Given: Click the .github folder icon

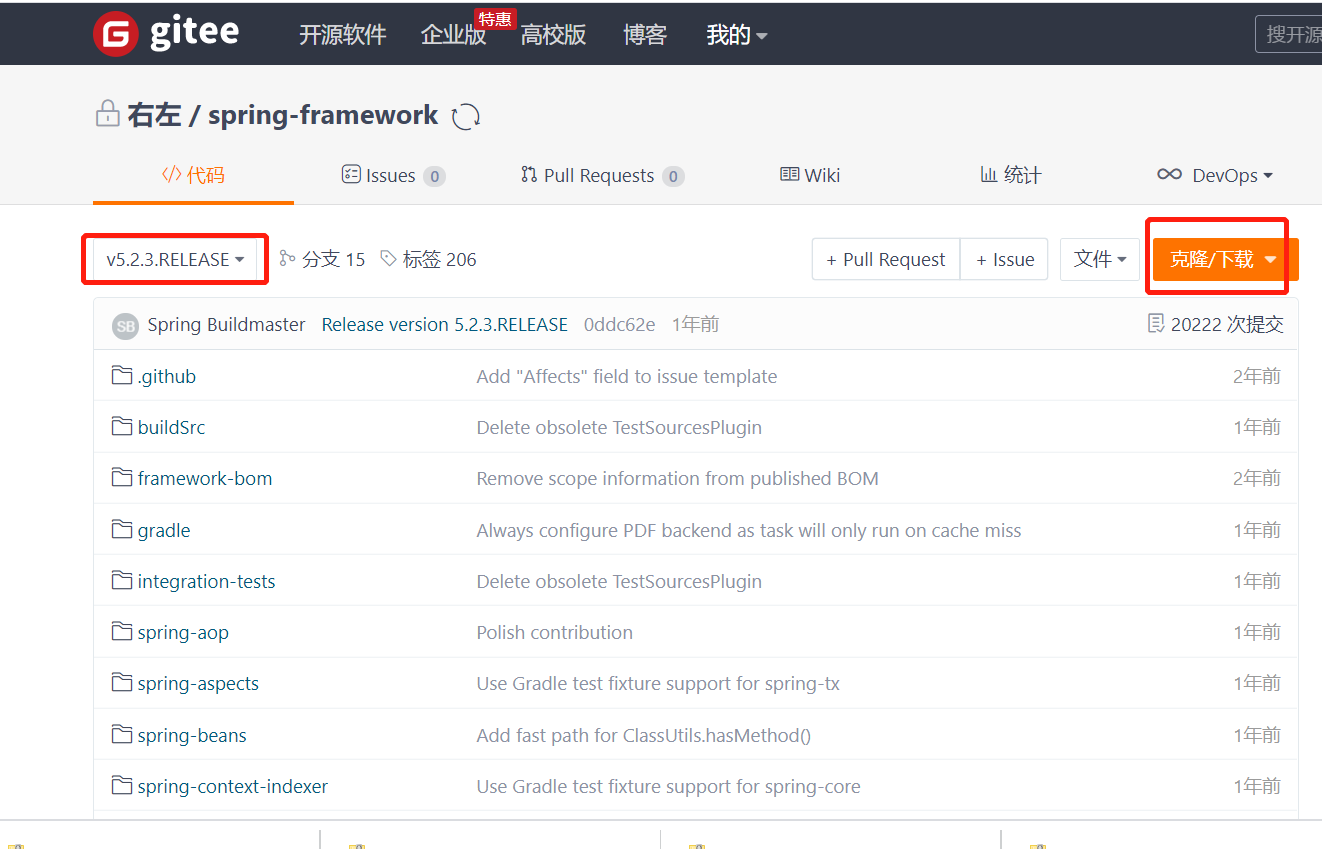Looking at the screenshot, I should pos(122,376).
